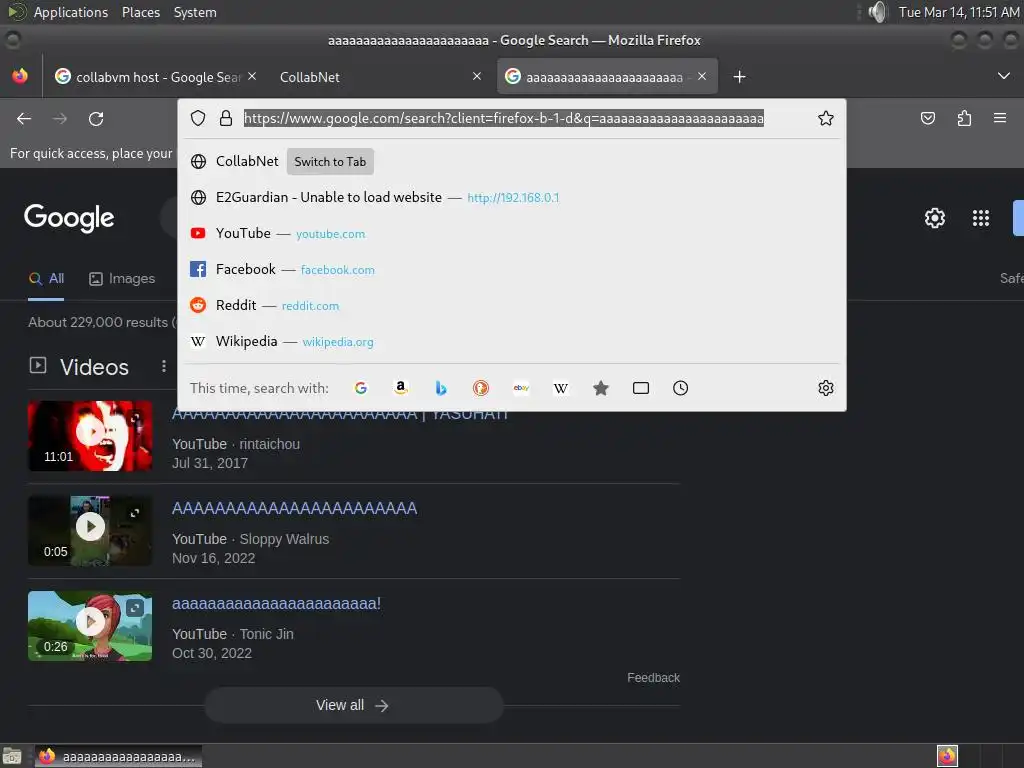Open volume control speaker in panel
Viewport: 1024px width, 768px height.
point(878,12)
